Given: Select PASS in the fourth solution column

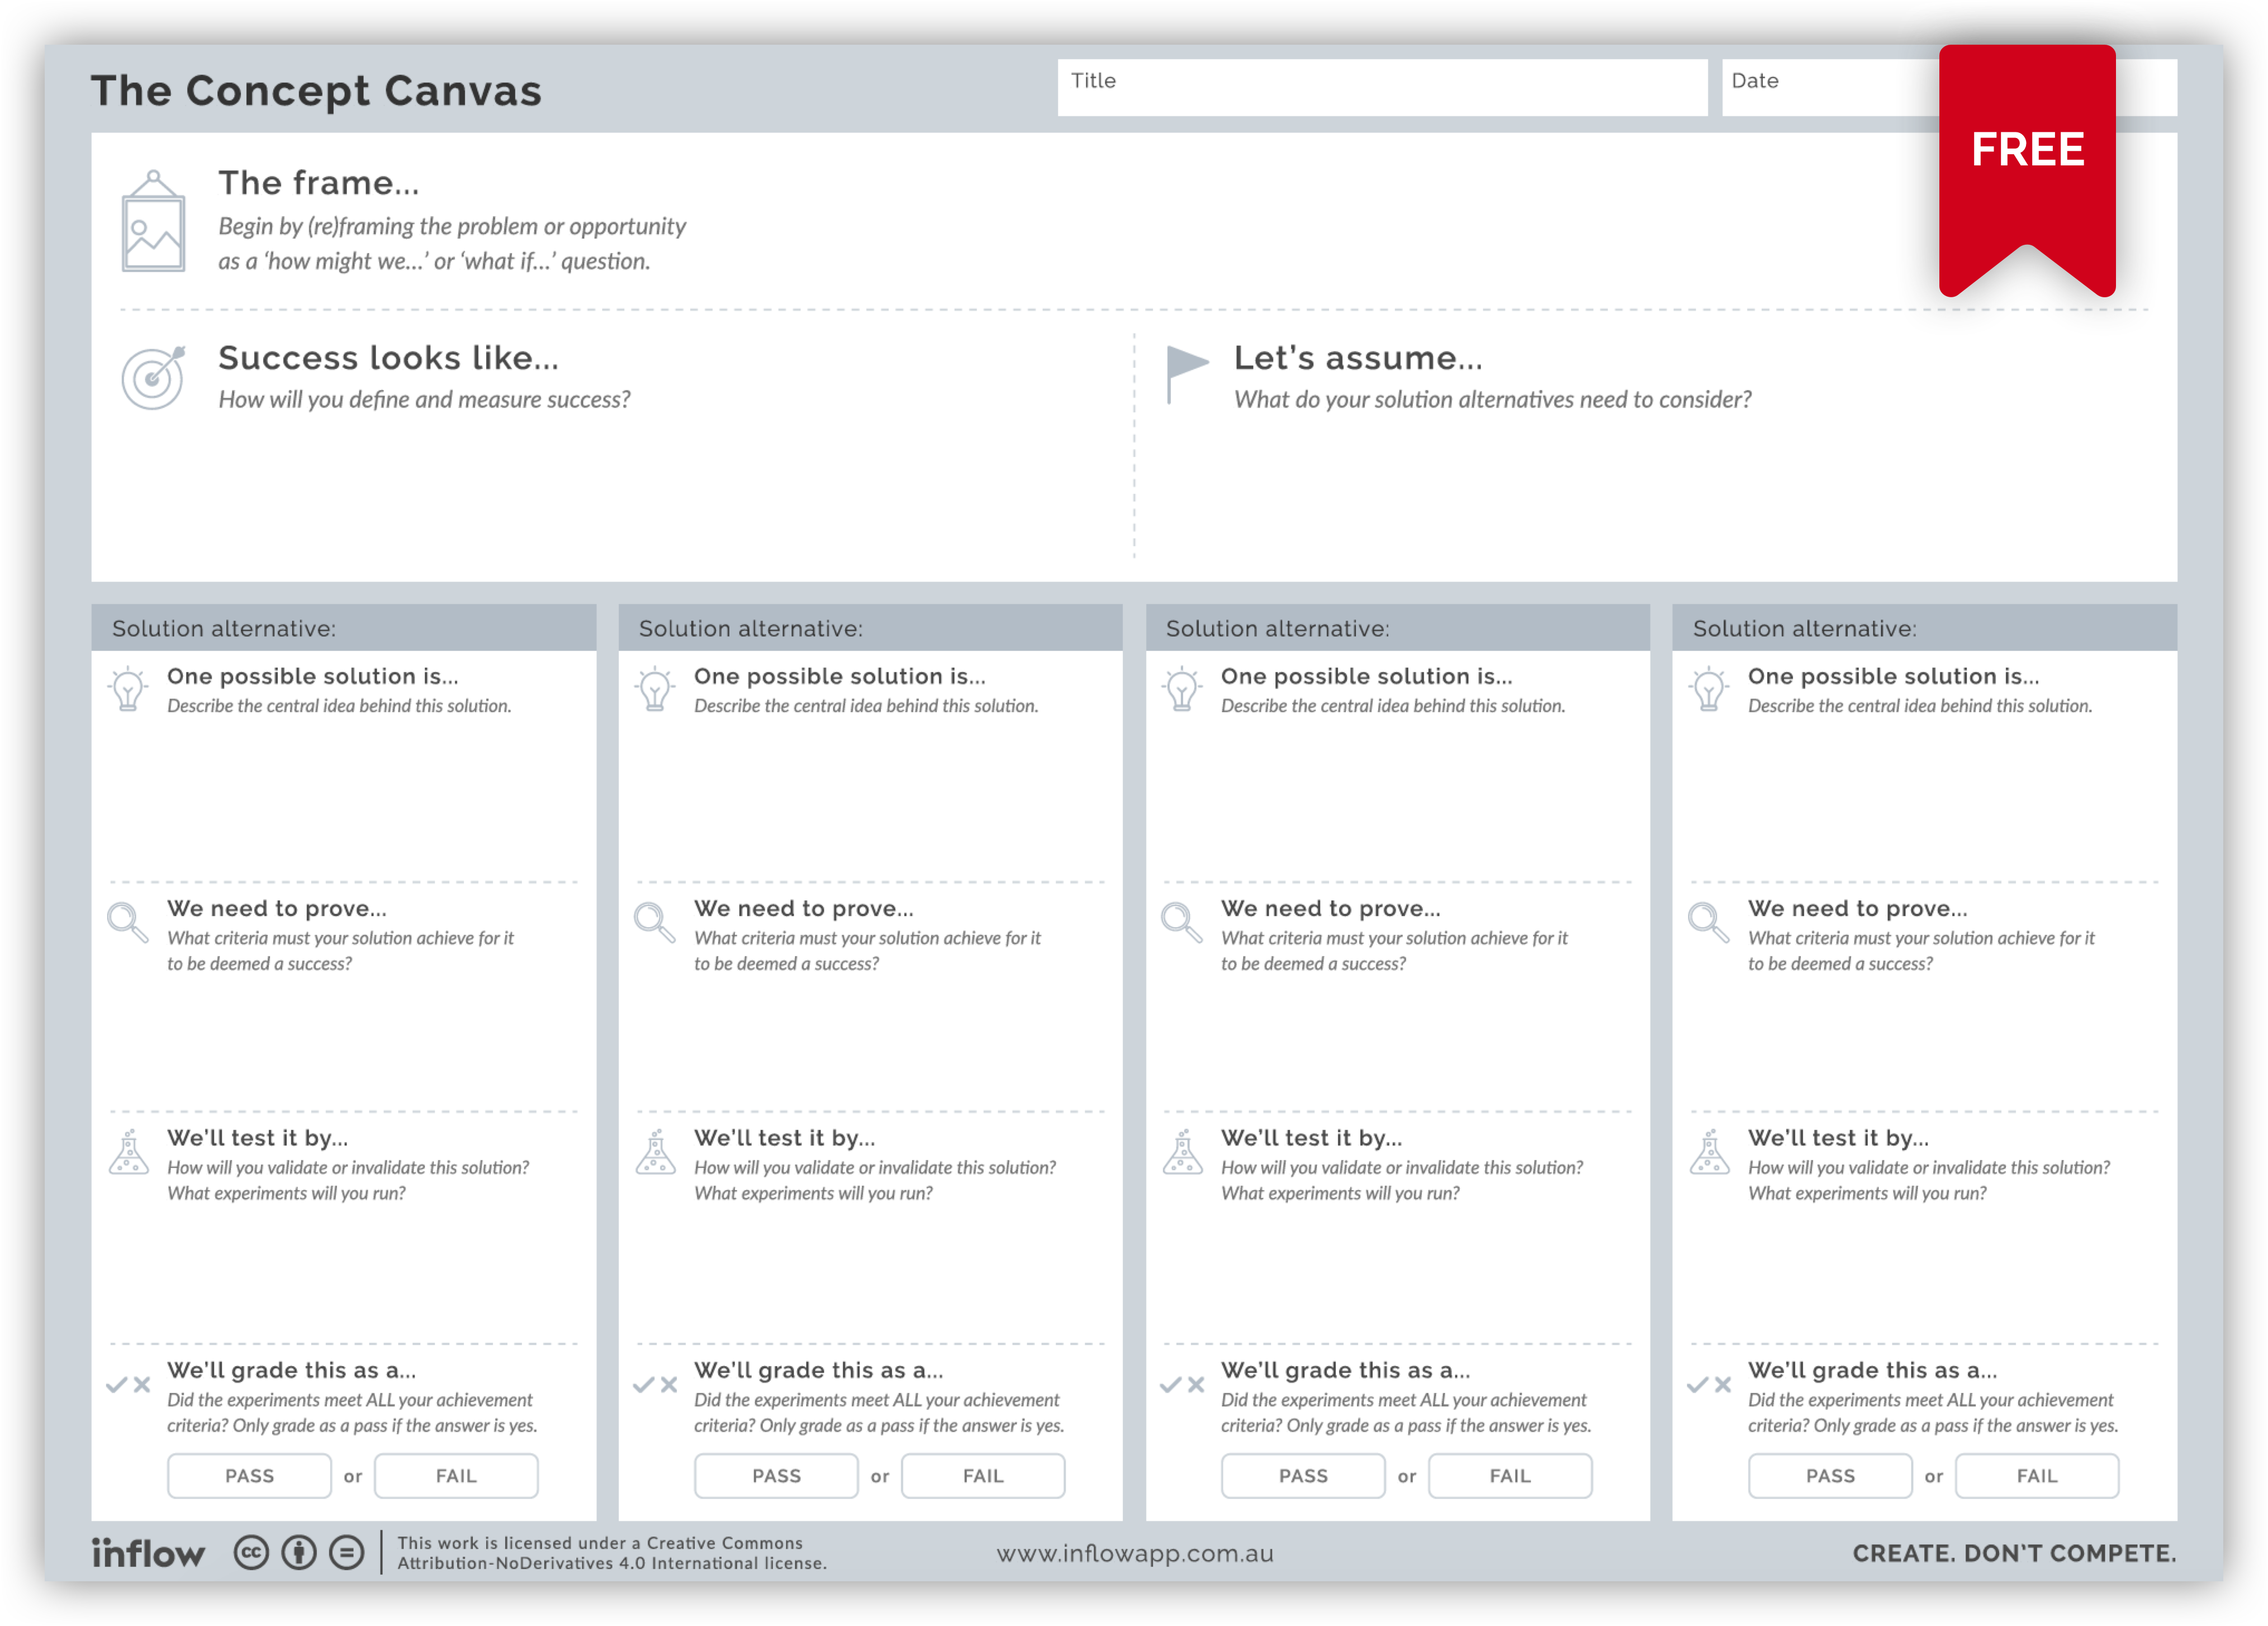Looking at the screenshot, I should pyautogui.click(x=1830, y=1476).
